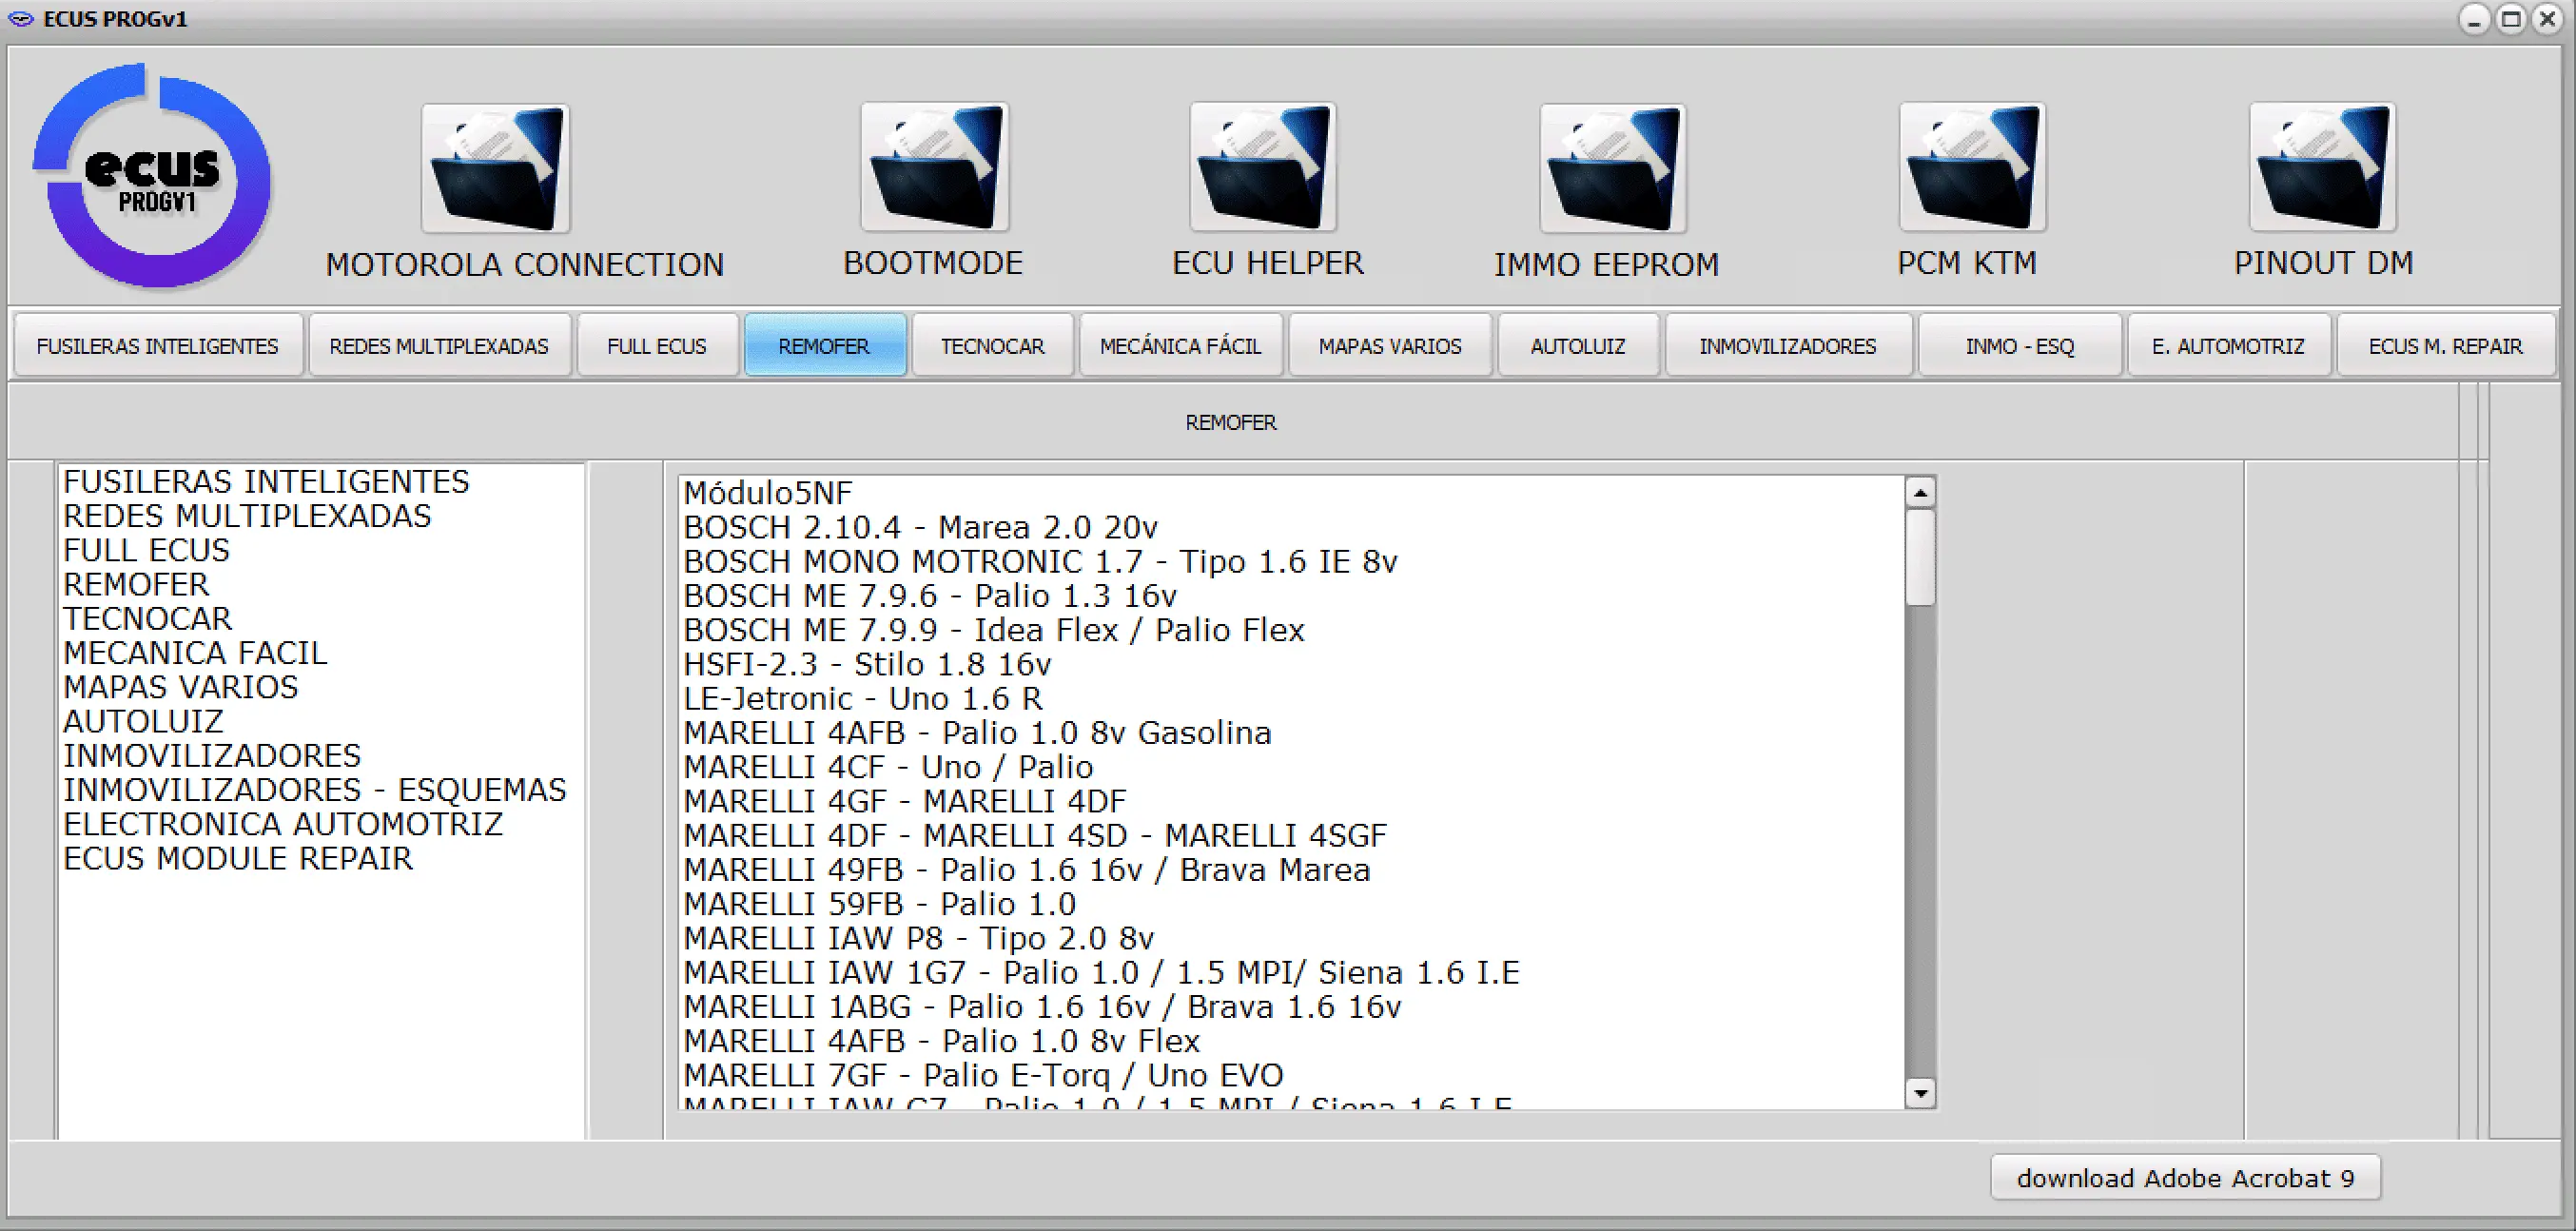The image size is (2576, 1231).
Task: Open the BOOTMODE folder icon
Action: pos(934,167)
